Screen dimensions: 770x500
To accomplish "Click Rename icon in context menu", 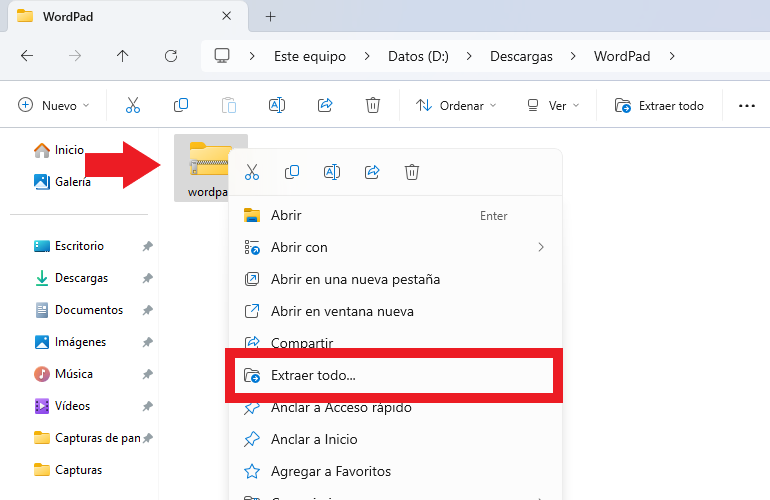I will pyautogui.click(x=332, y=172).
